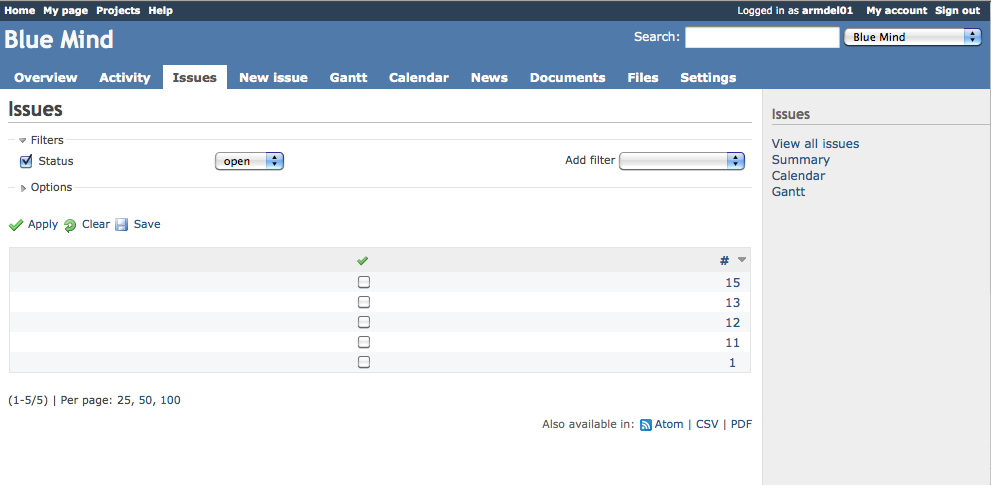Tick the checkbox for issue 15

[x=364, y=282]
